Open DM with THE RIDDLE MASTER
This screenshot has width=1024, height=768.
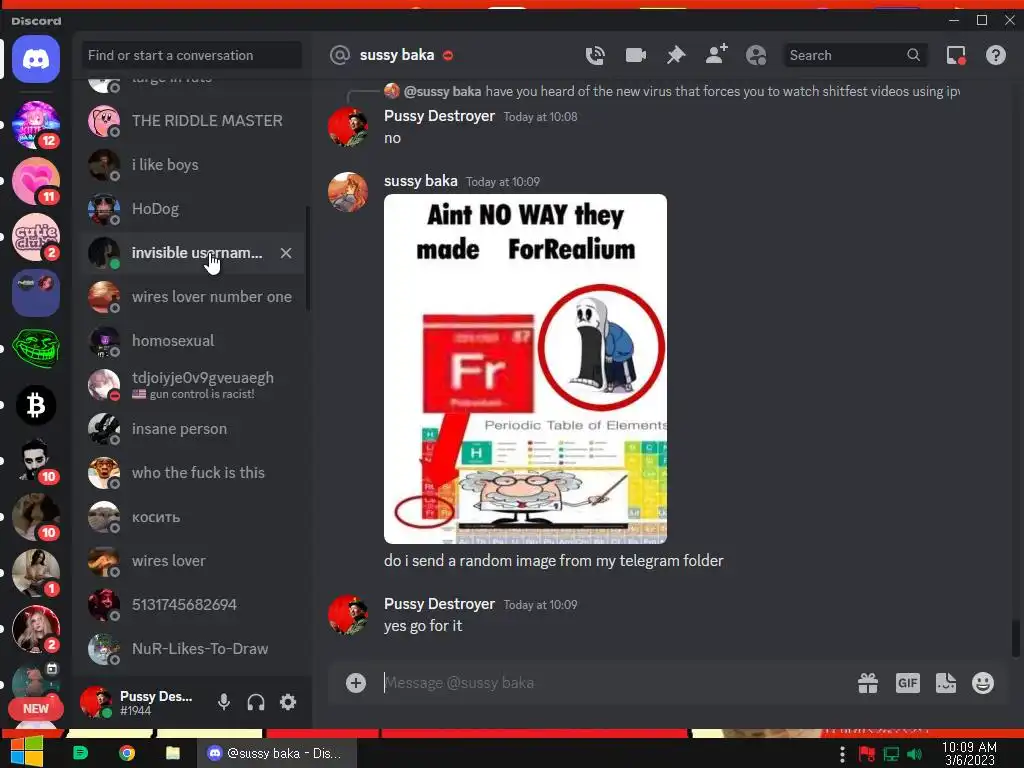[x=193, y=121]
